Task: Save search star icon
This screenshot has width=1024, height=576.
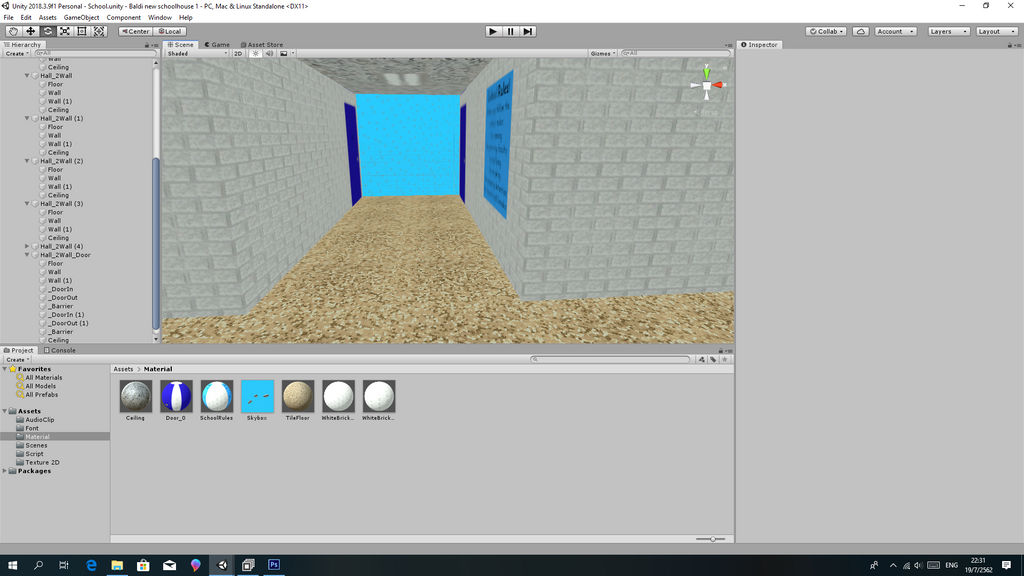Action: pos(725,360)
